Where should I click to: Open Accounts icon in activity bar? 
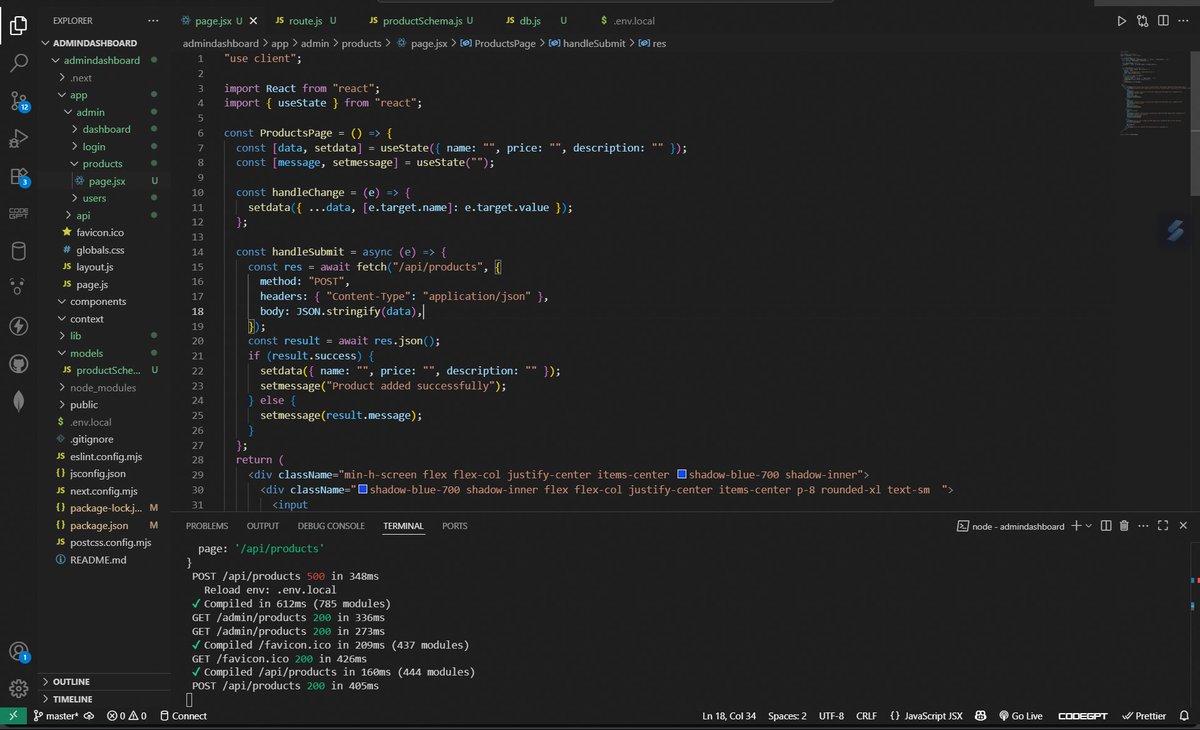[18, 652]
